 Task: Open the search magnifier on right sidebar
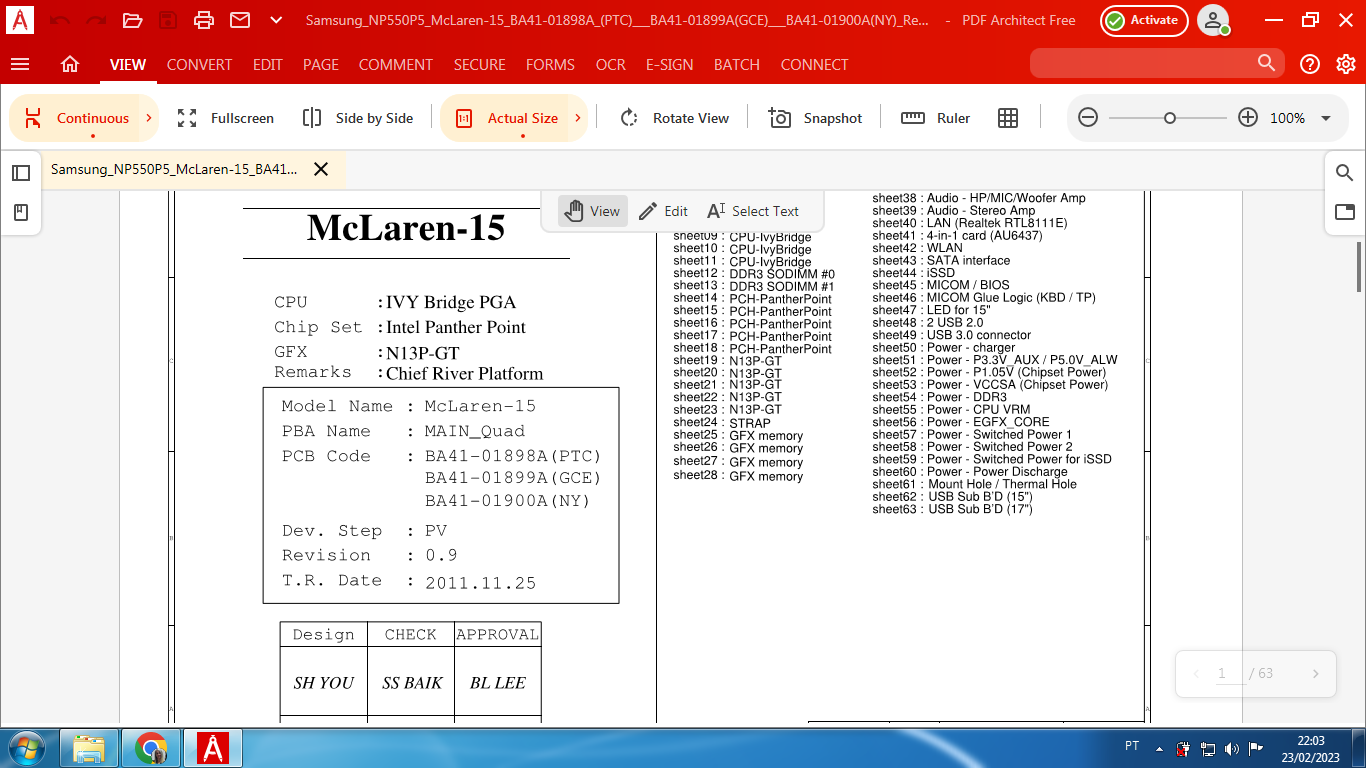(x=1345, y=173)
